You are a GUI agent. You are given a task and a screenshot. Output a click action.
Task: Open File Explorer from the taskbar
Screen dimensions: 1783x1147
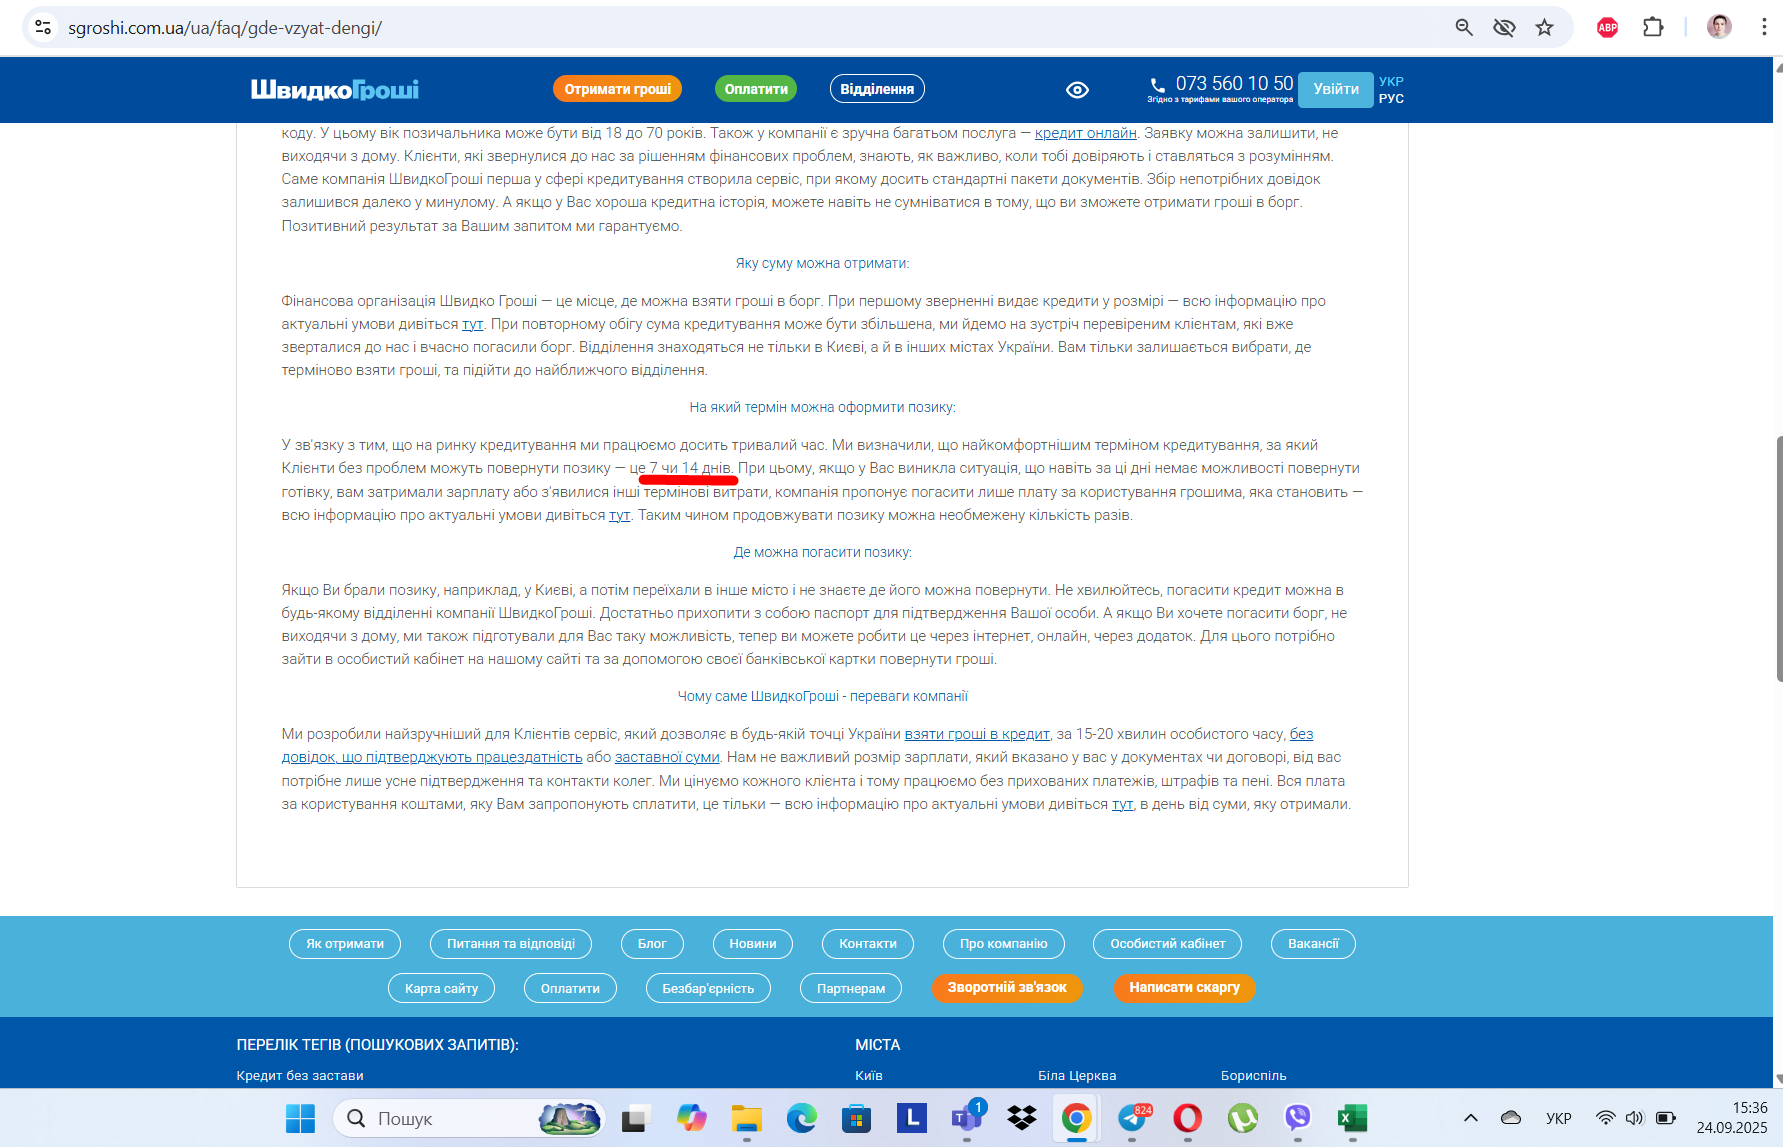(746, 1118)
